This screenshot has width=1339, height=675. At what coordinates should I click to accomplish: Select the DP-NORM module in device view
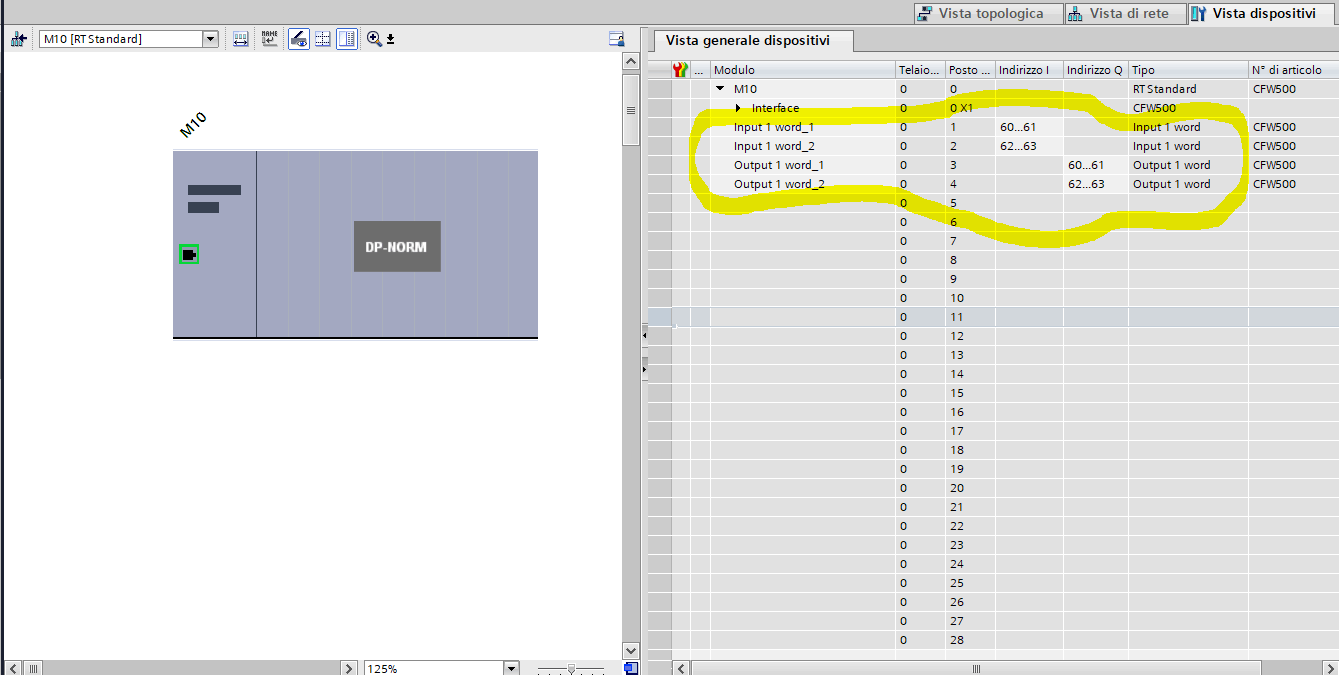(397, 246)
